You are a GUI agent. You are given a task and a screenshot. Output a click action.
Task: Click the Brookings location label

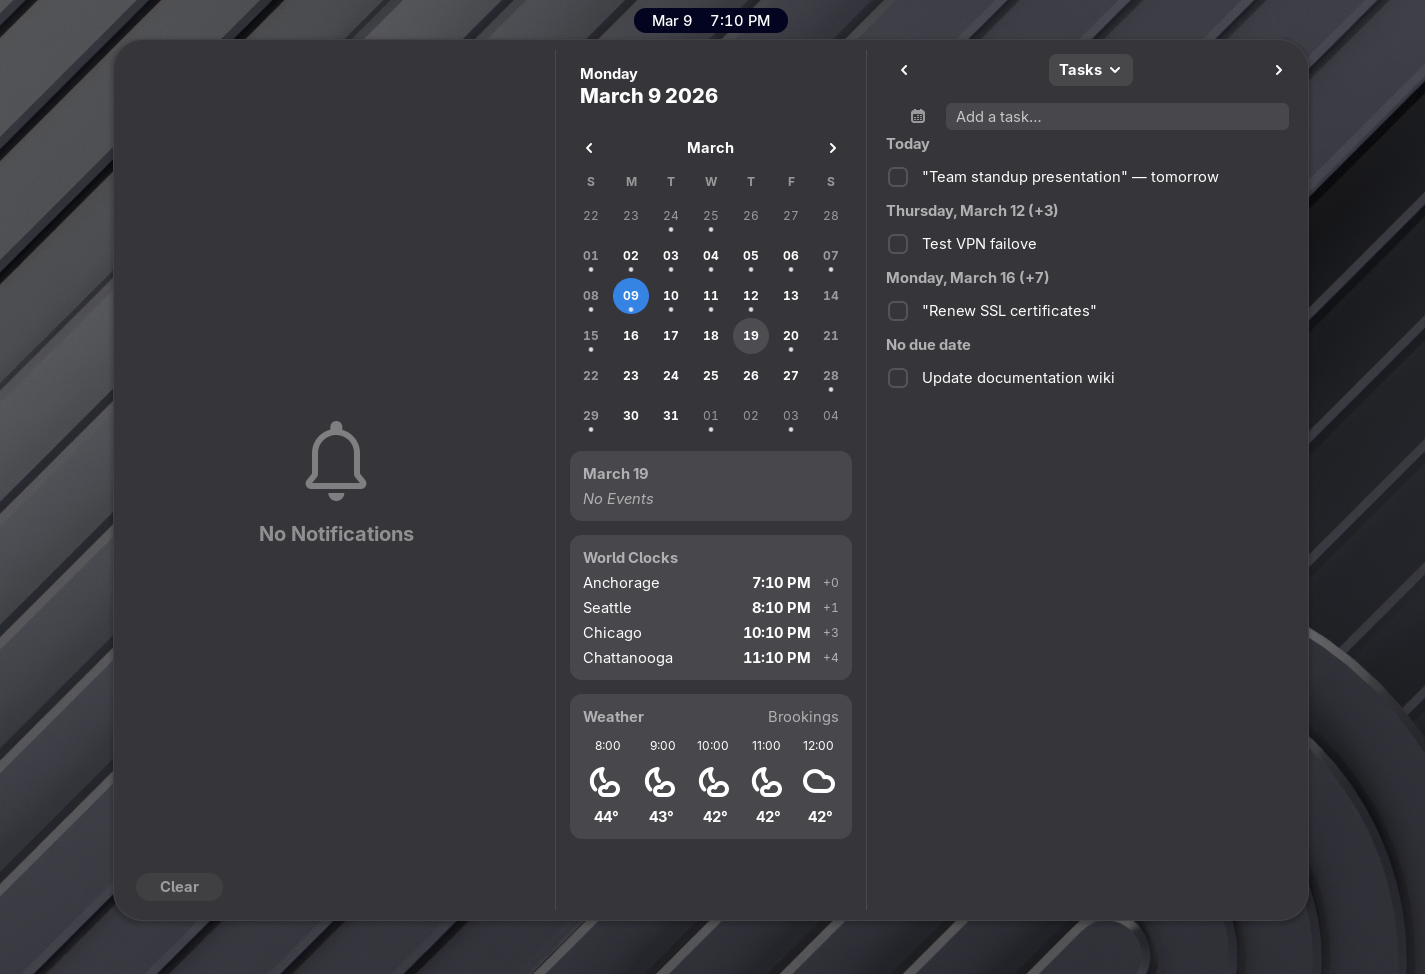pos(803,717)
